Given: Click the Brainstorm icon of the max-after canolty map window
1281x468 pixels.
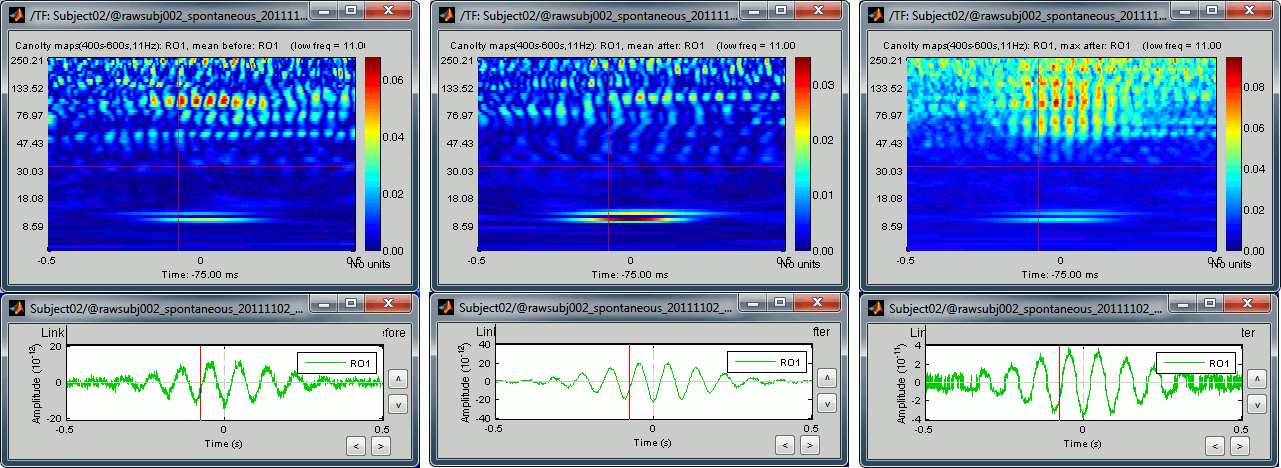Looking at the screenshot, I should 876,15.
